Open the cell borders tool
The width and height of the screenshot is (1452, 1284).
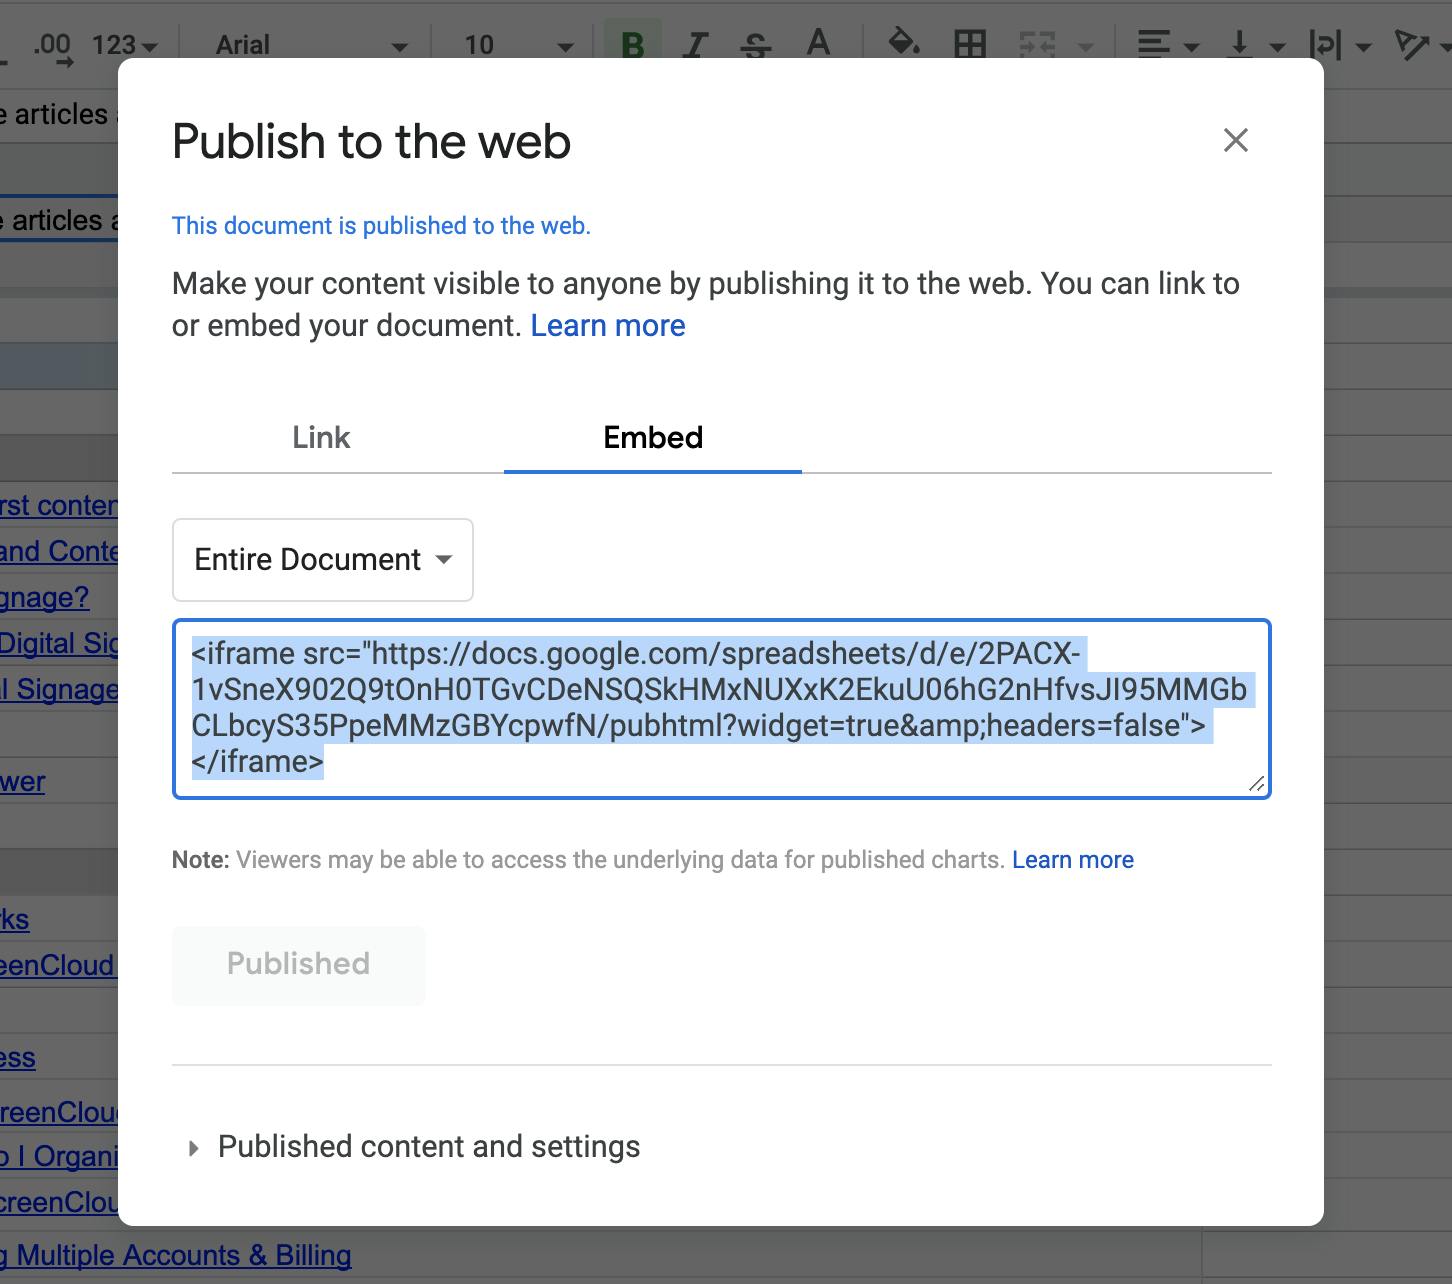[969, 44]
